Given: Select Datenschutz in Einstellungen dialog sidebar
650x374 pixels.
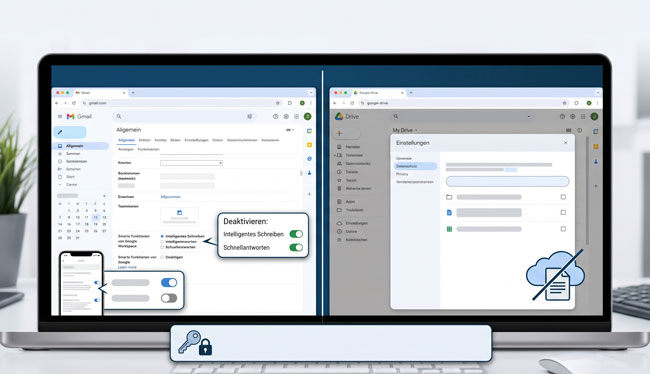Looking at the screenshot, I should pos(415,166).
